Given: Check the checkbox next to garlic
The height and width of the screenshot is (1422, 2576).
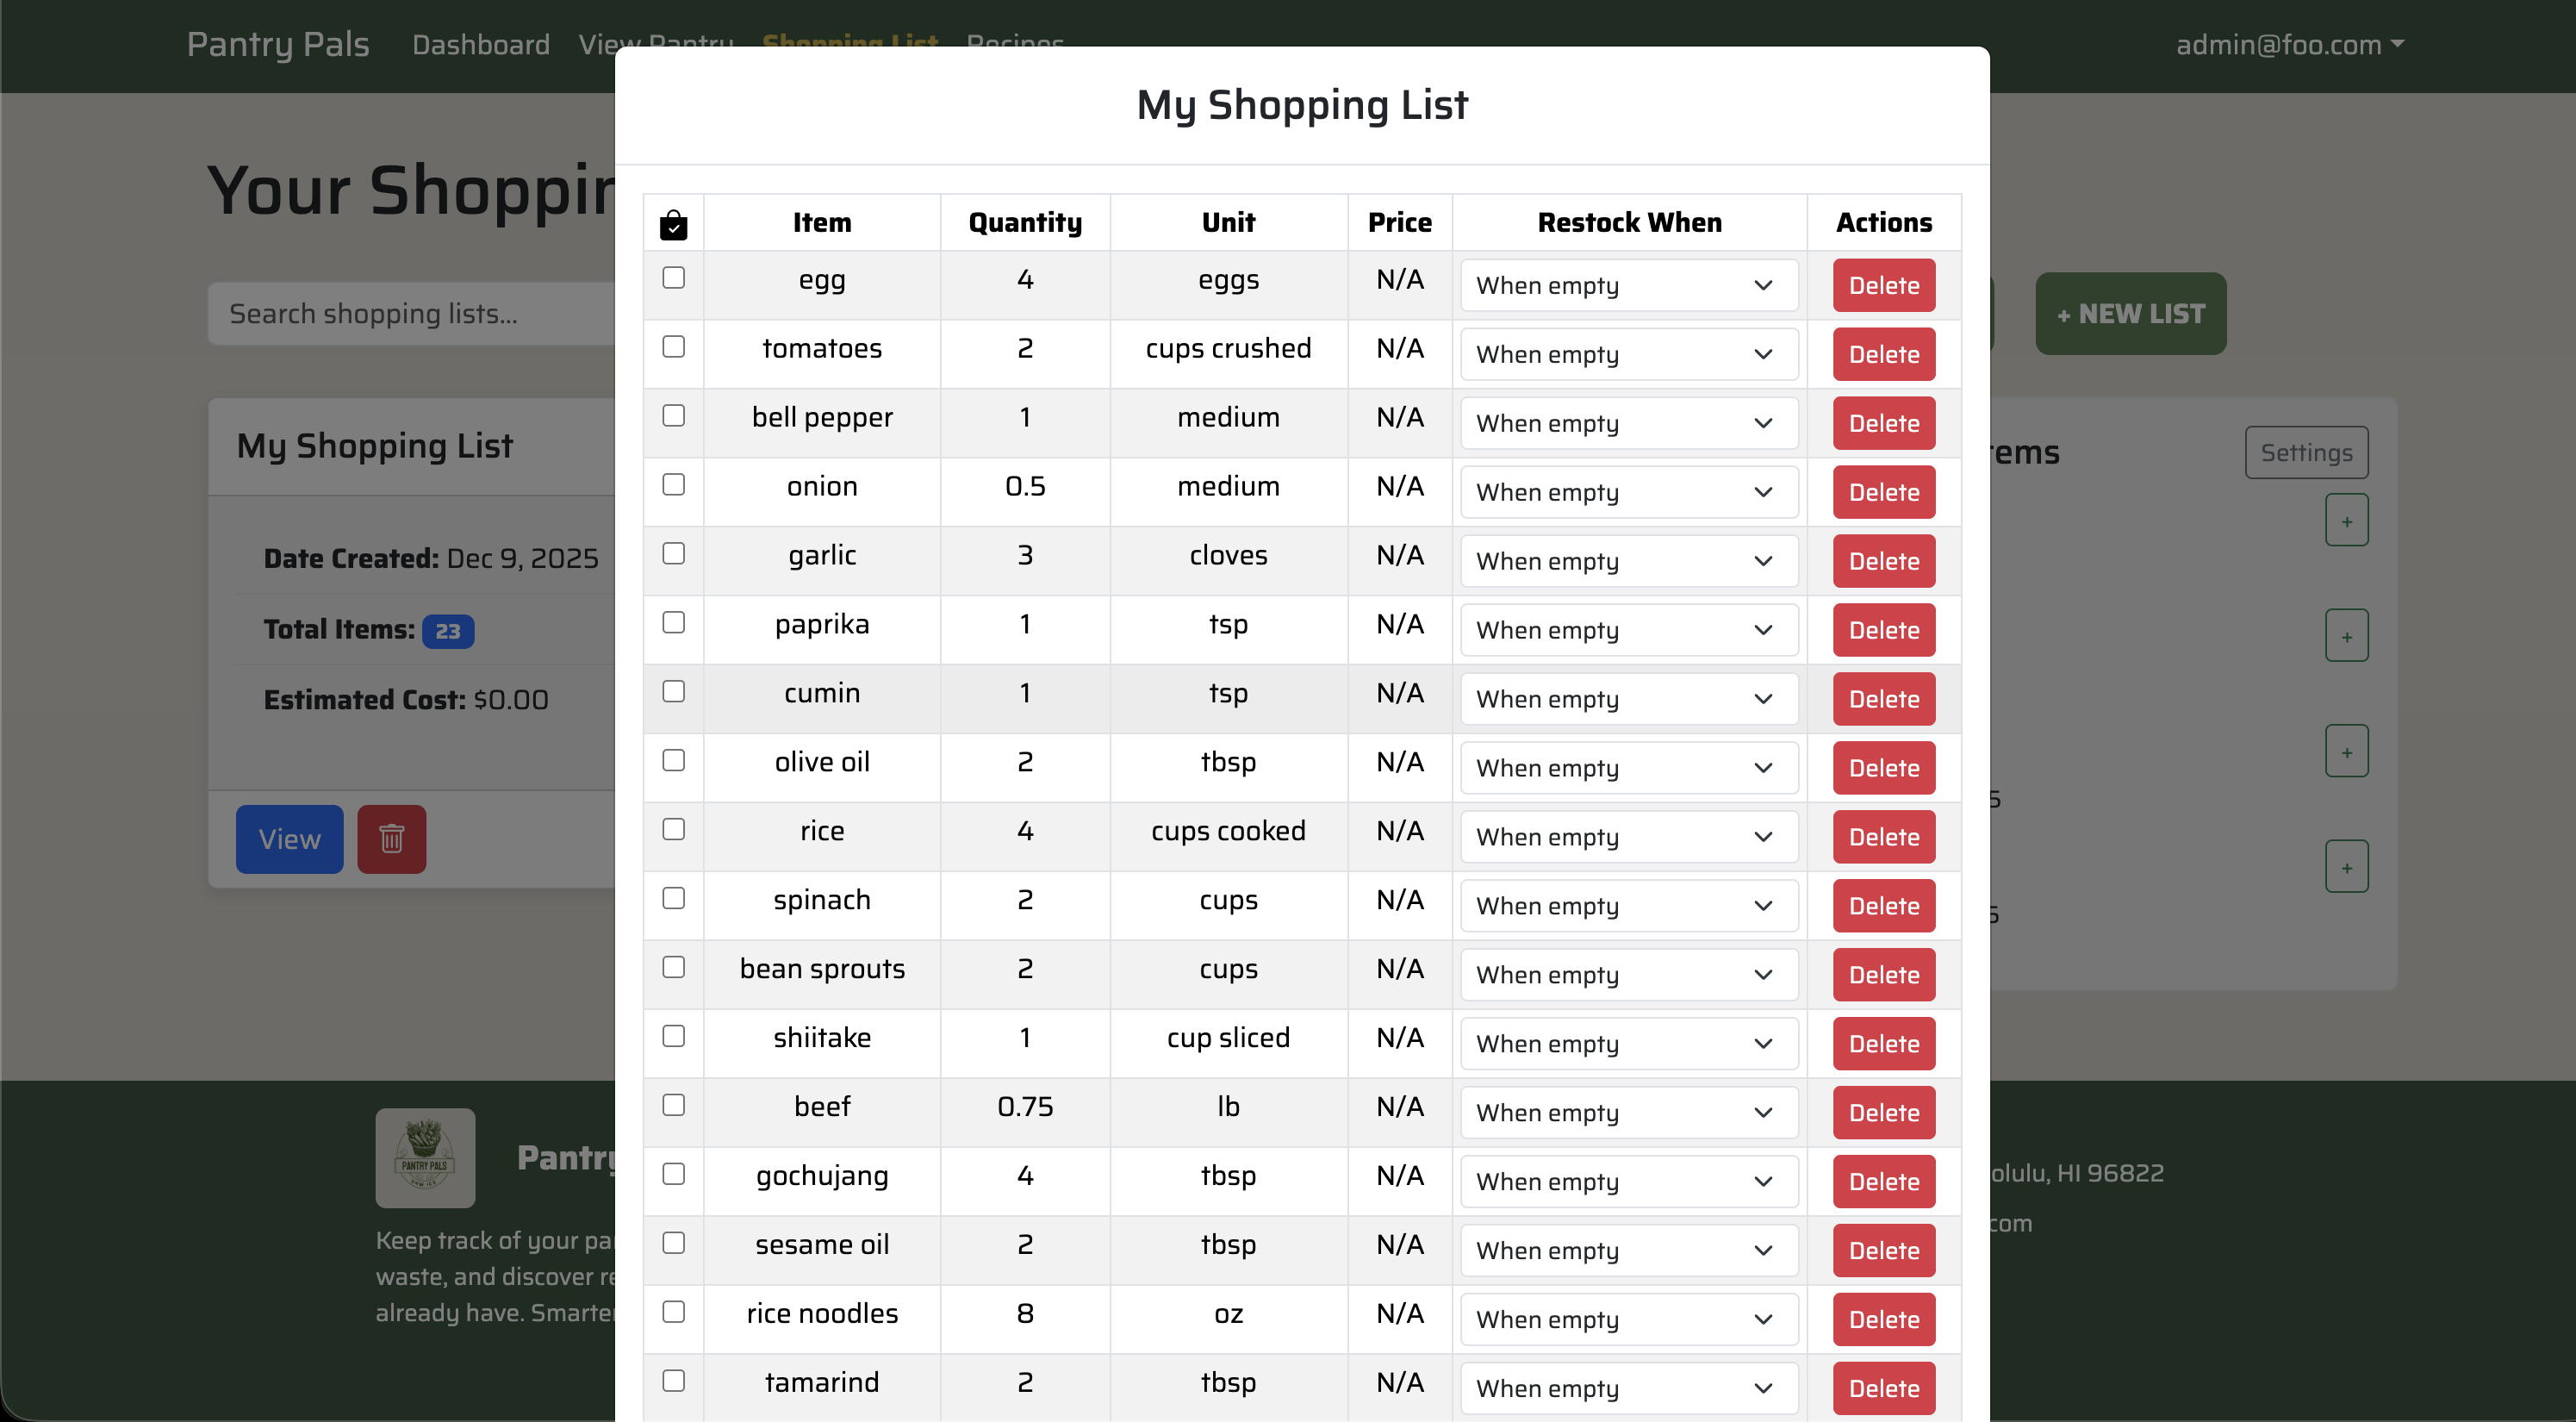Looking at the screenshot, I should (x=673, y=554).
